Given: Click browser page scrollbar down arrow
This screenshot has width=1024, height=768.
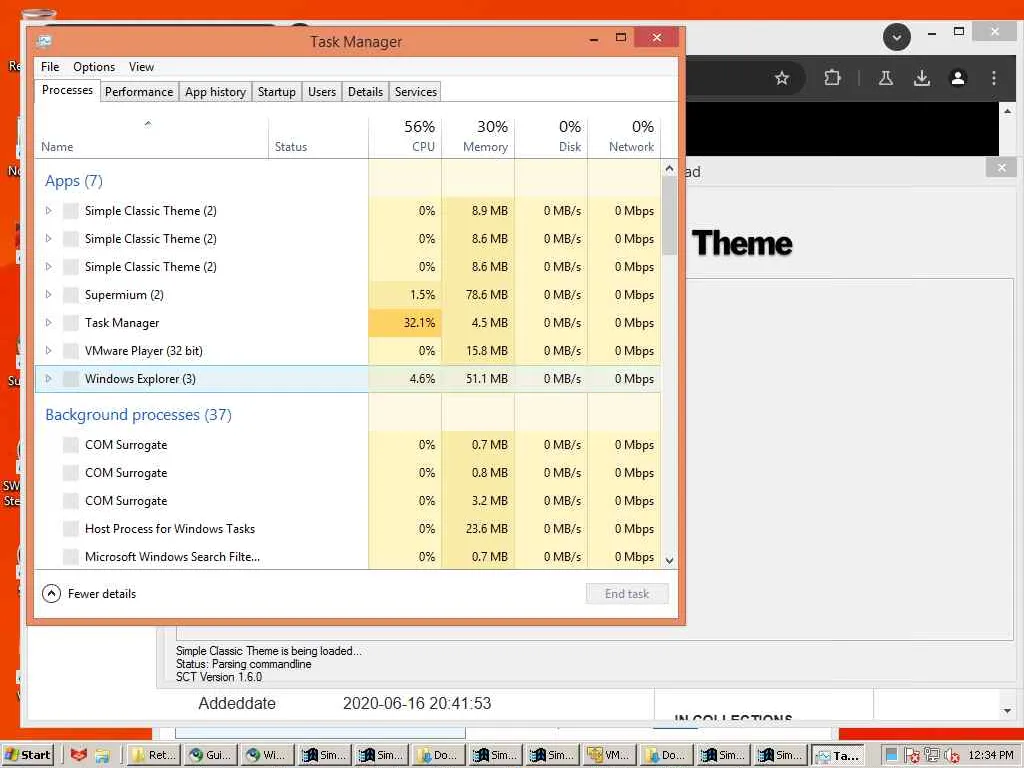Looking at the screenshot, I should [x=1007, y=711].
